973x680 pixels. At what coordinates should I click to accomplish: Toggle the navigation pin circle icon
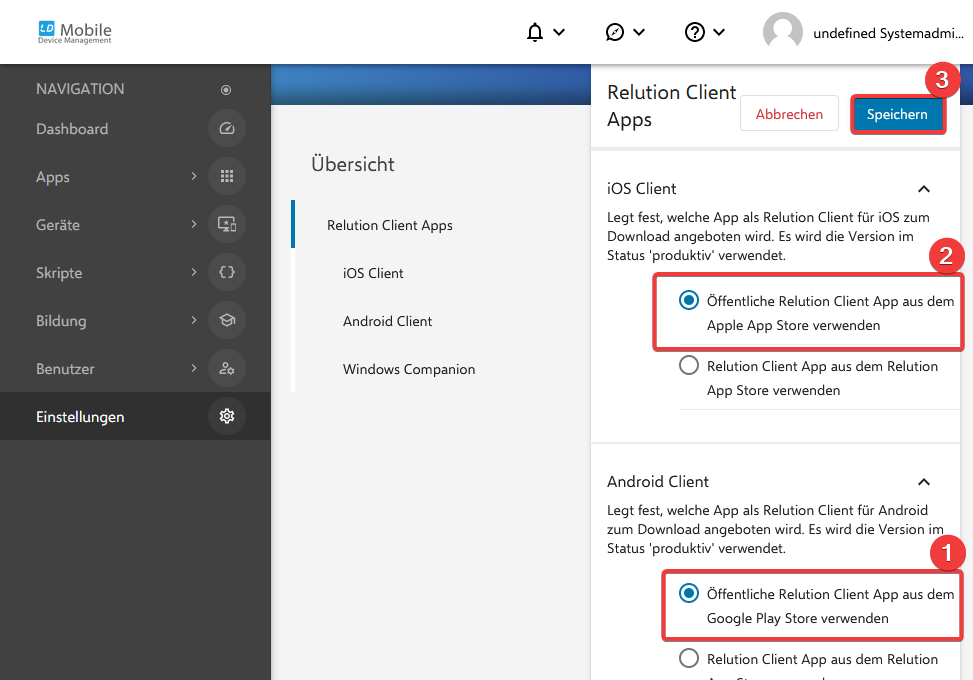(x=226, y=90)
